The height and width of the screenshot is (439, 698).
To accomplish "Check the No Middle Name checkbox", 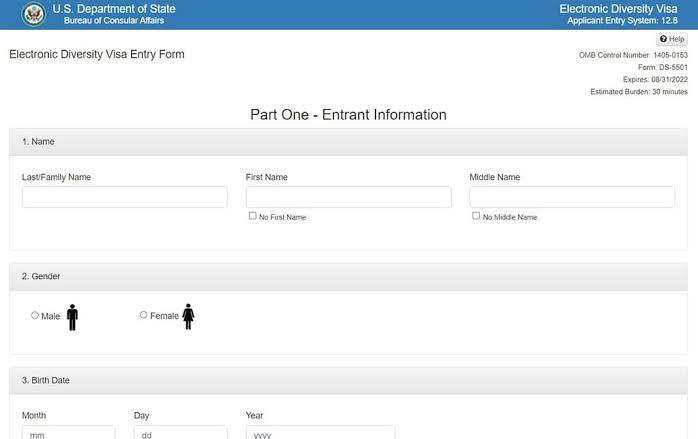I will pyautogui.click(x=476, y=216).
